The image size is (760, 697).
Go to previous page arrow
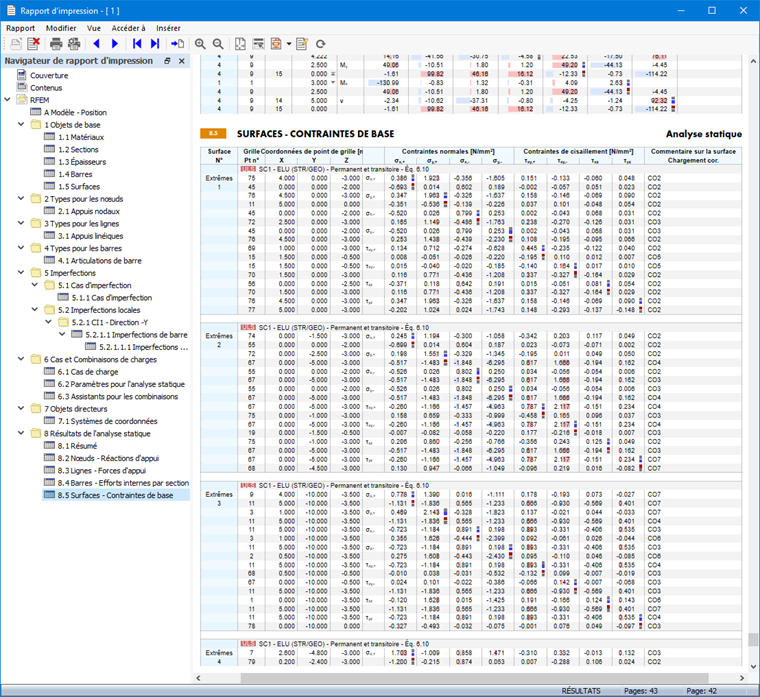pos(96,44)
